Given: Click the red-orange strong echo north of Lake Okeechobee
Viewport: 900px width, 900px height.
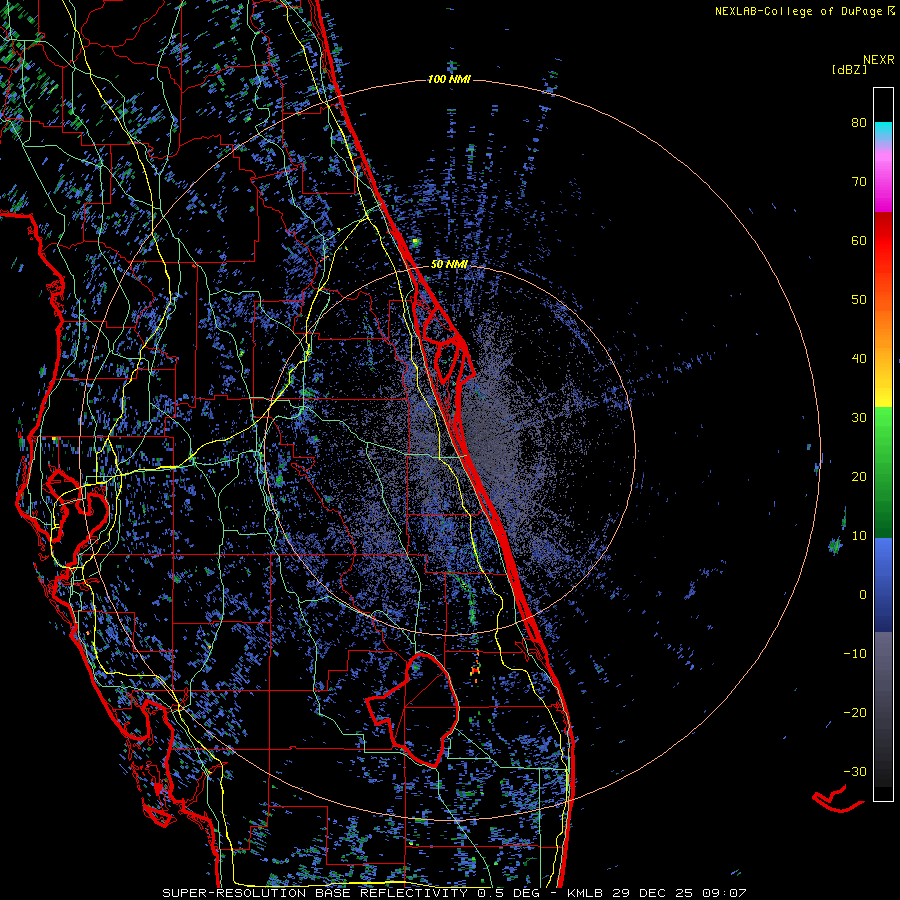Looking at the screenshot, I should pos(475,669).
